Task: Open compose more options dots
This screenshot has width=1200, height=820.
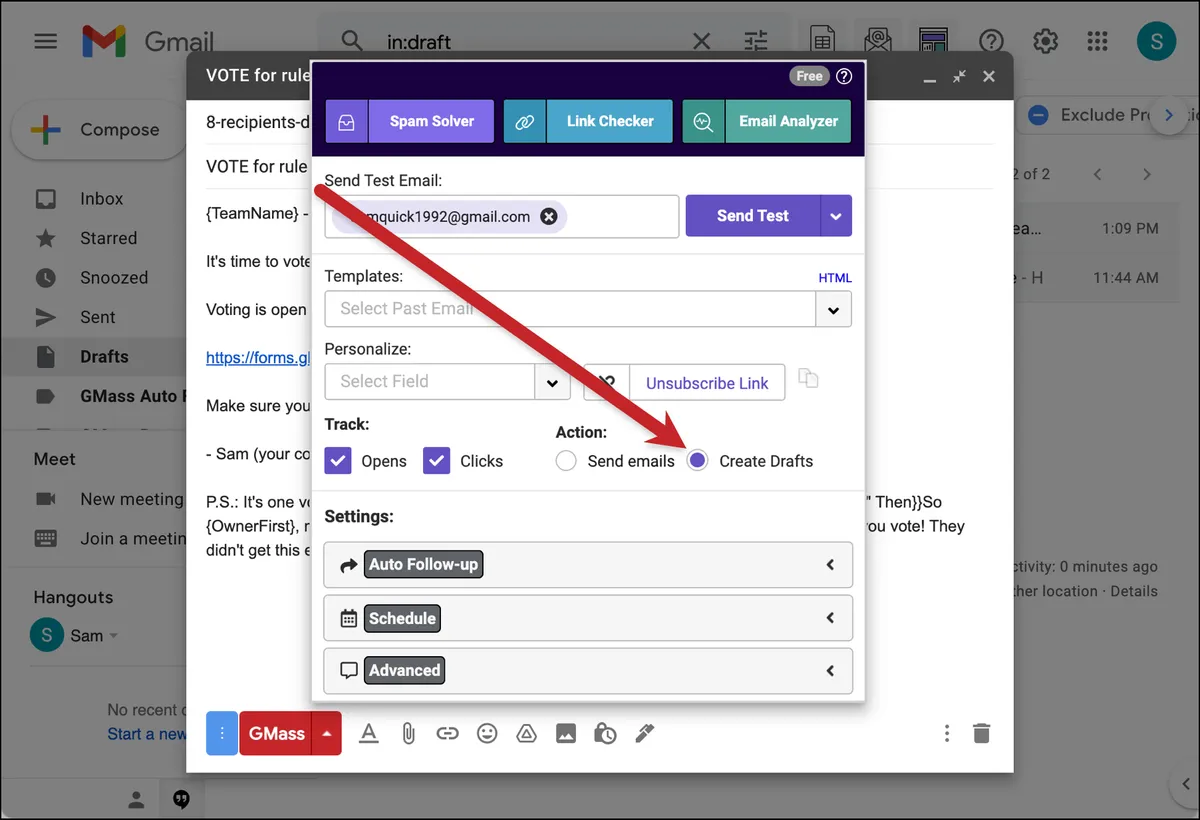Action: [x=946, y=734]
